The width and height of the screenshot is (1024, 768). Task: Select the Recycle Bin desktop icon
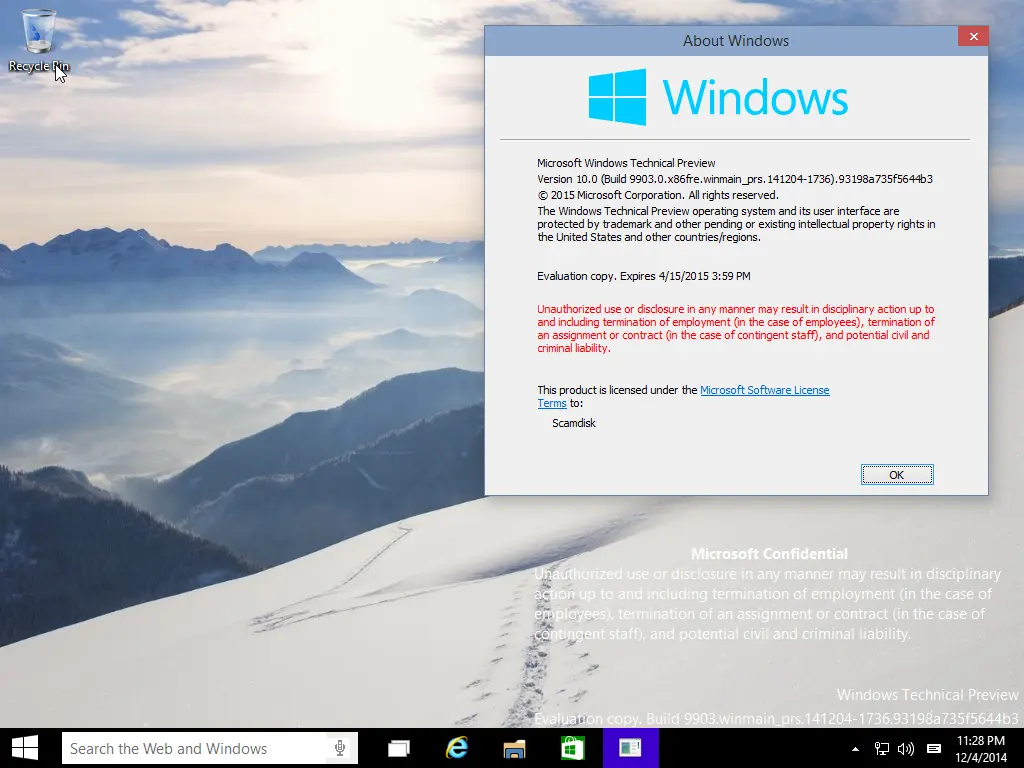click(39, 40)
